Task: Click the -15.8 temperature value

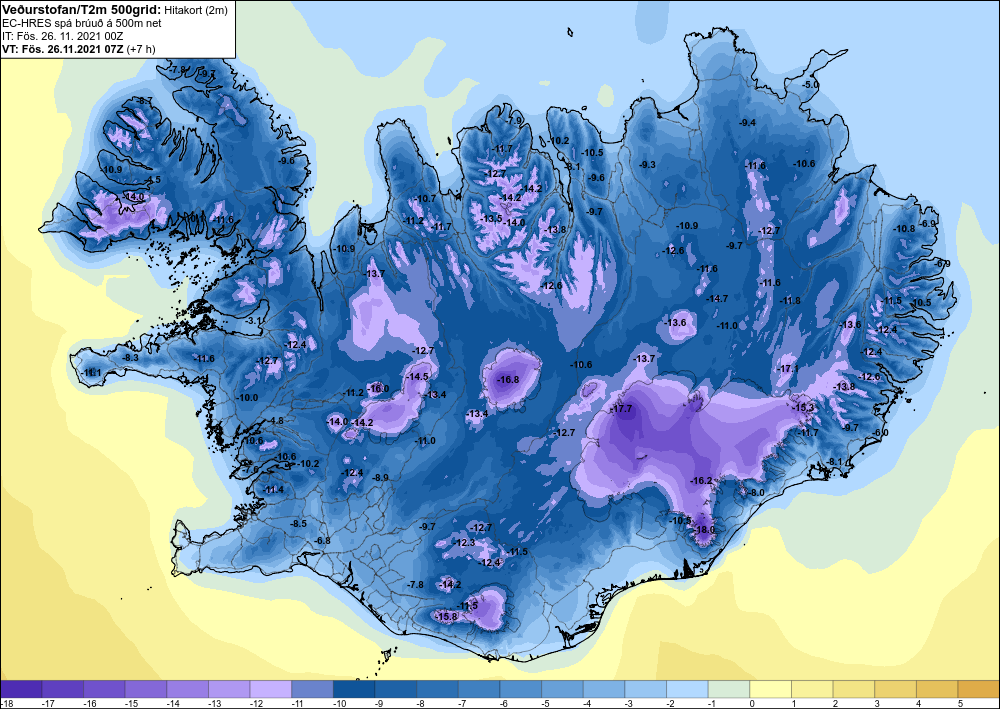Action: pos(446,617)
